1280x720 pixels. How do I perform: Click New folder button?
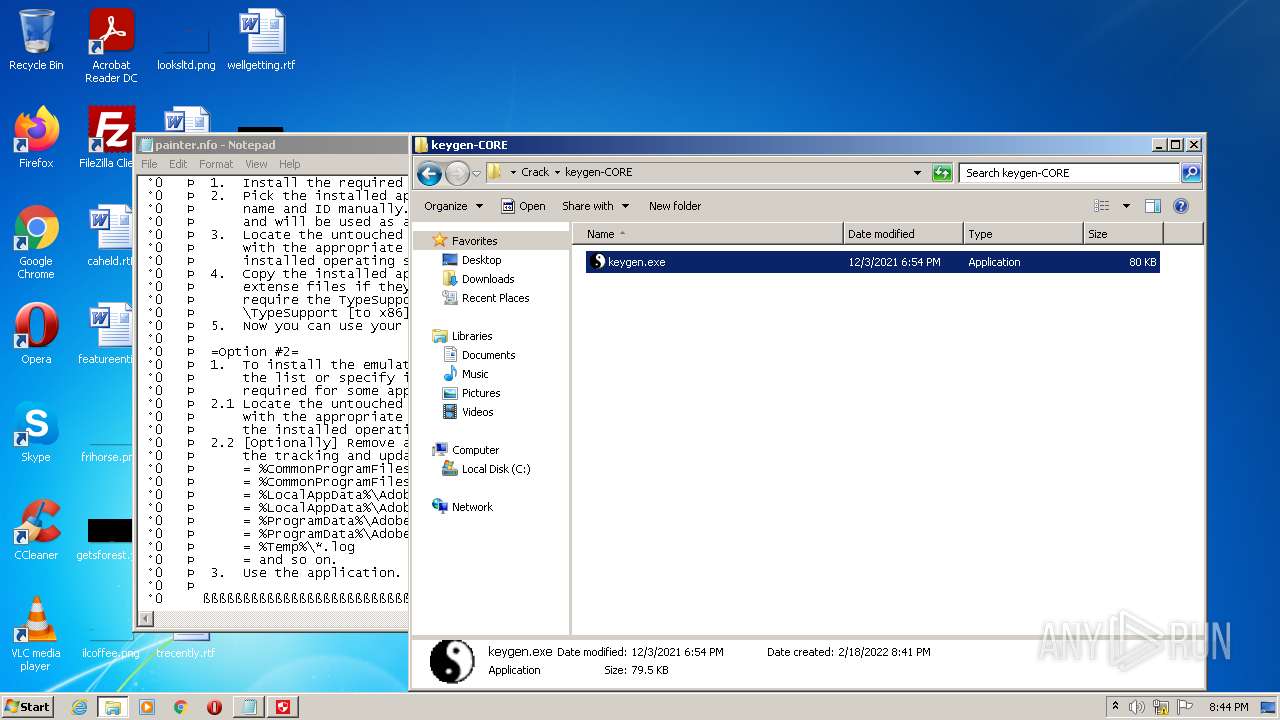click(x=675, y=206)
